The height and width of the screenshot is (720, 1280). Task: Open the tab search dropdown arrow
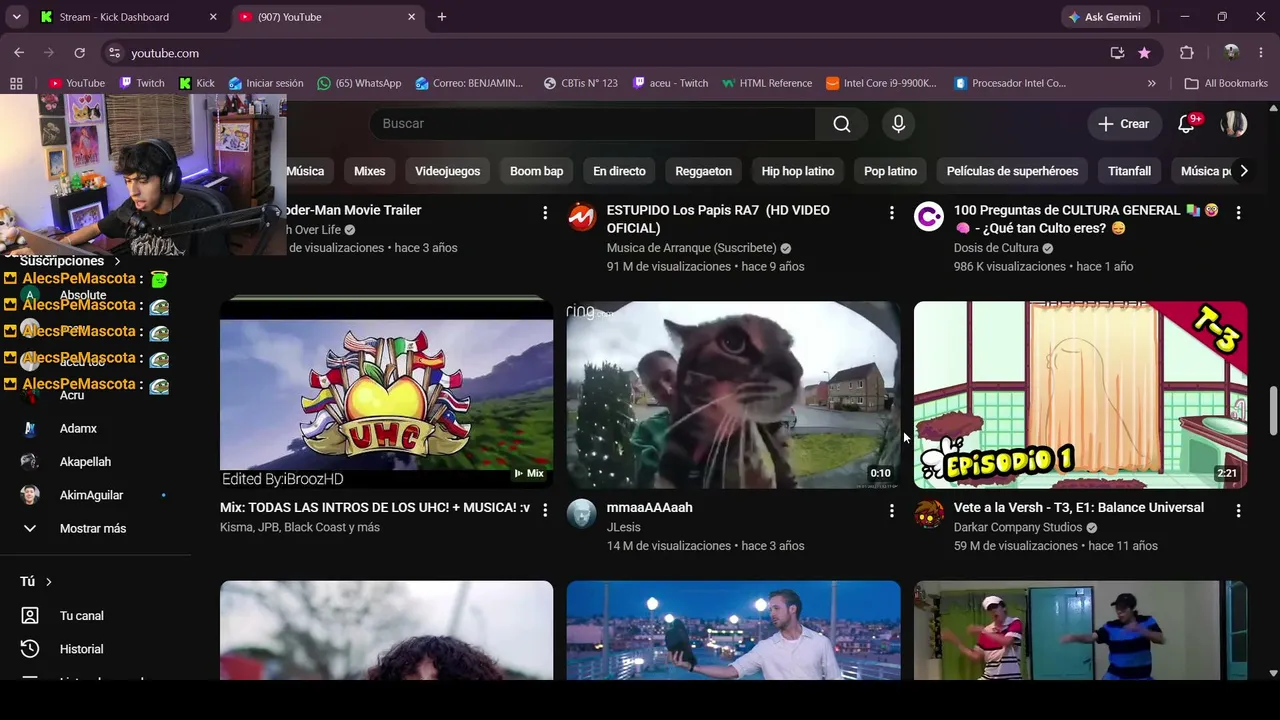[x=16, y=17]
